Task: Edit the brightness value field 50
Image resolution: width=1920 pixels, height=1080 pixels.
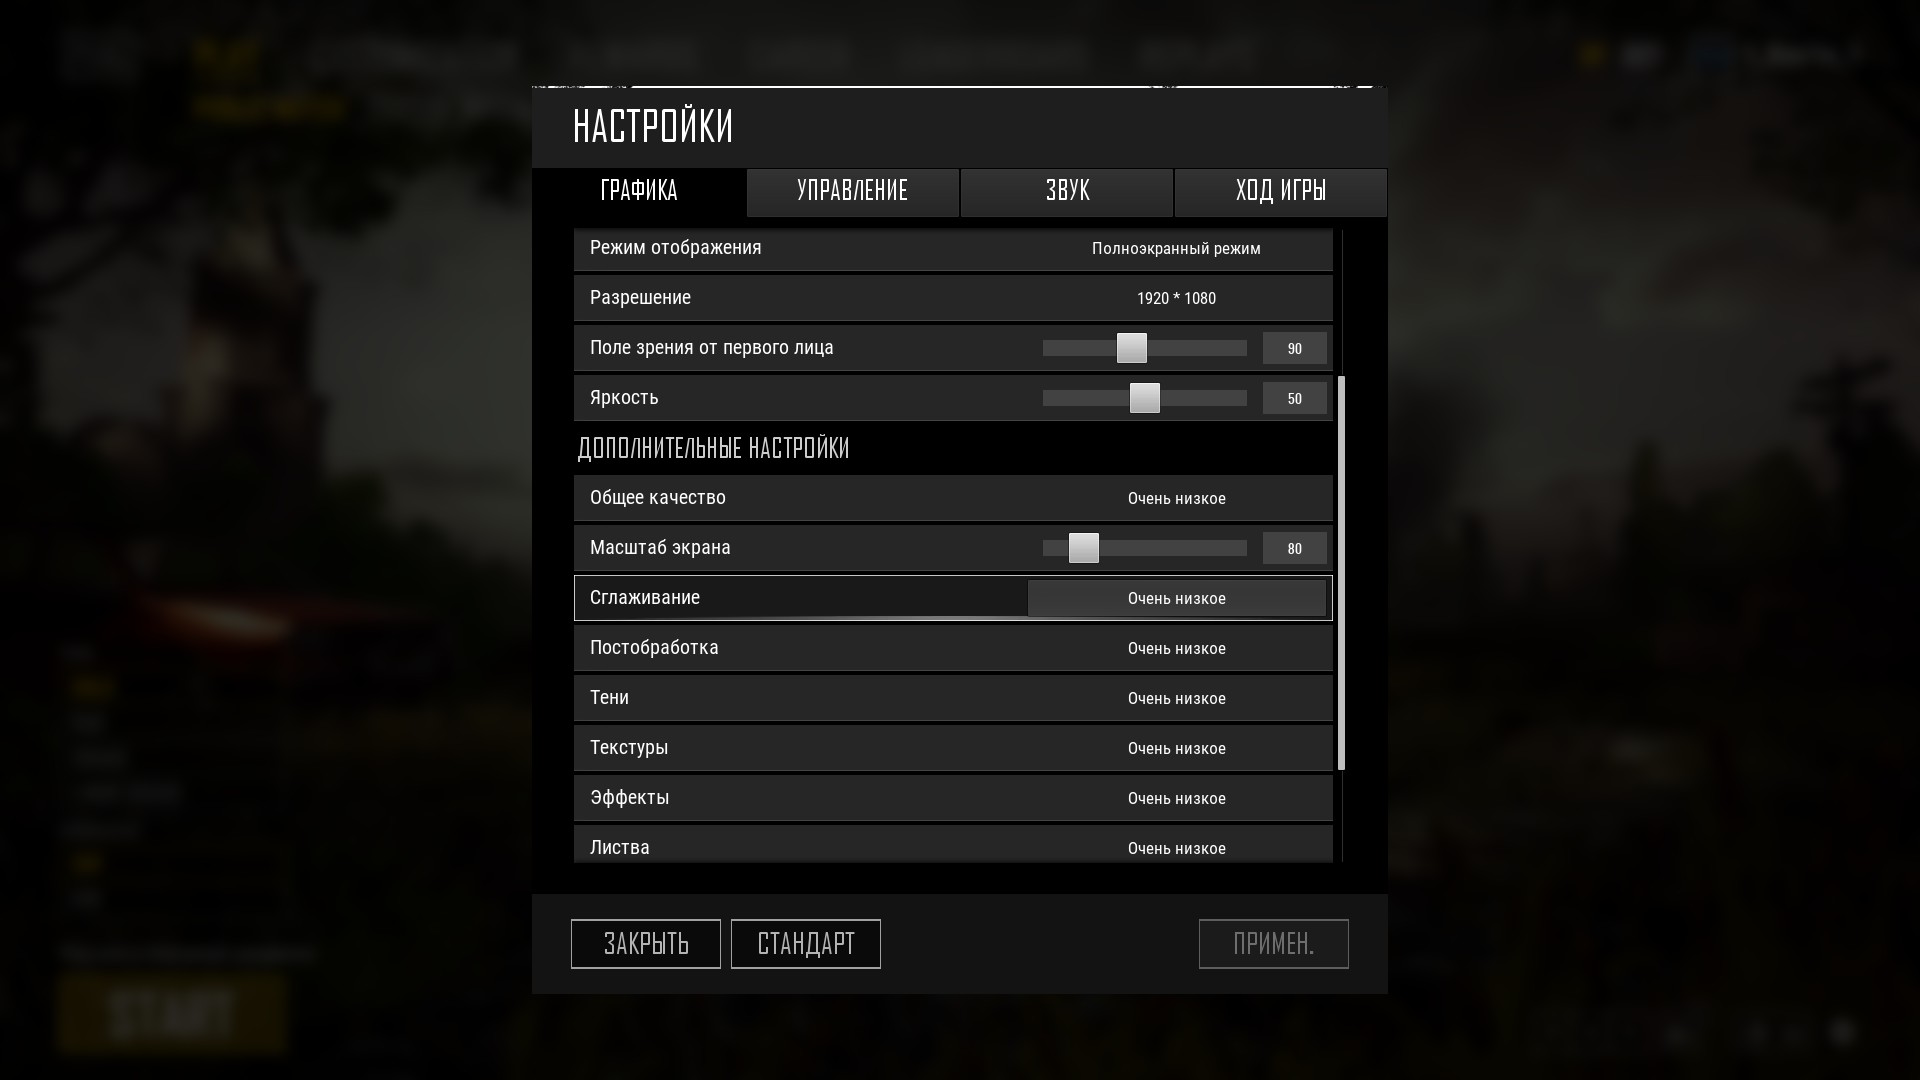Action: click(1295, 398)
